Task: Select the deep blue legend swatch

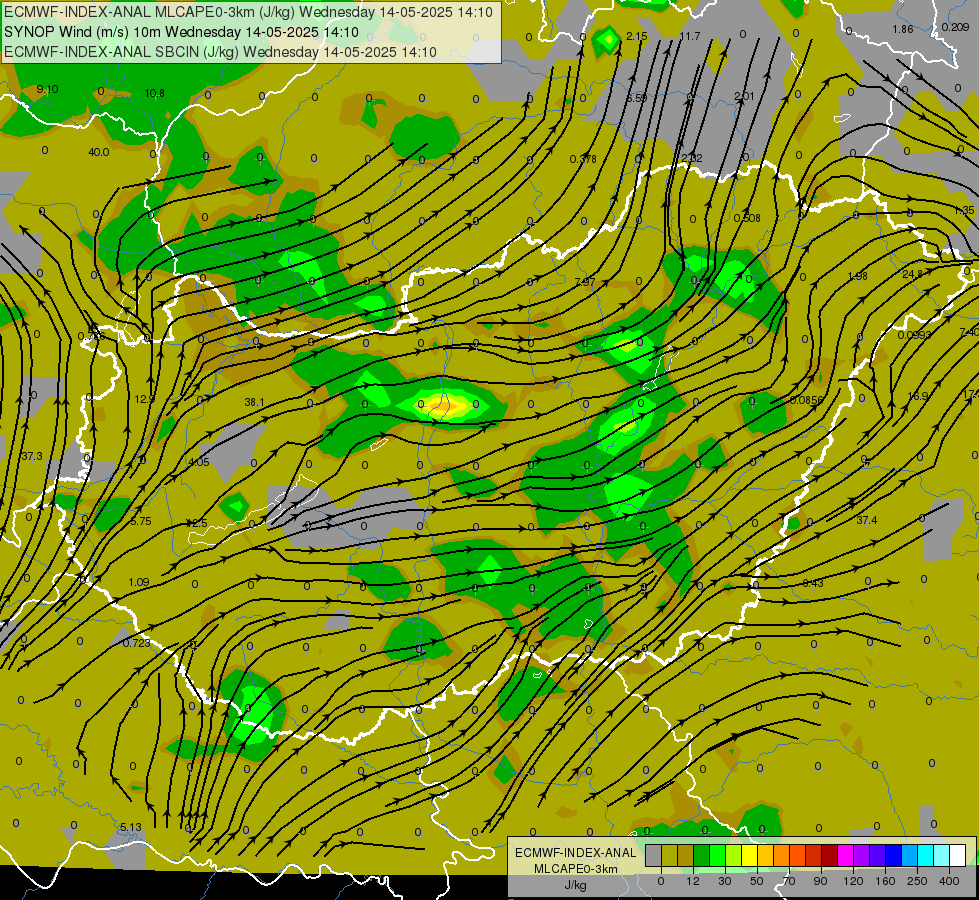Action: pos(894,855)
